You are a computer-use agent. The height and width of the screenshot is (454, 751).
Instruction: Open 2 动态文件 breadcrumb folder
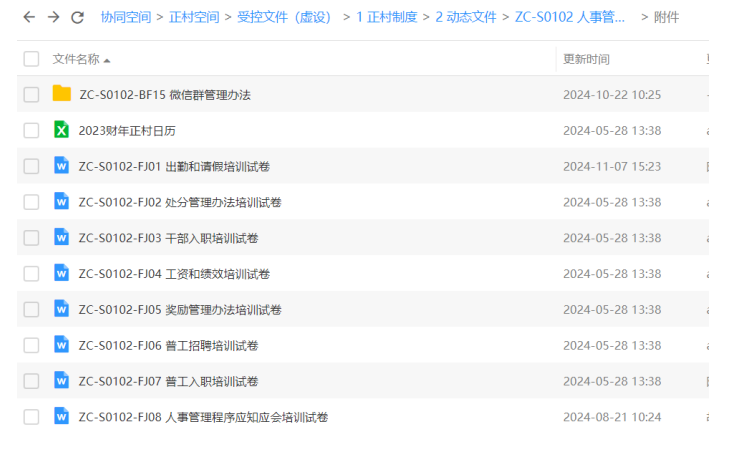point(465,17)
